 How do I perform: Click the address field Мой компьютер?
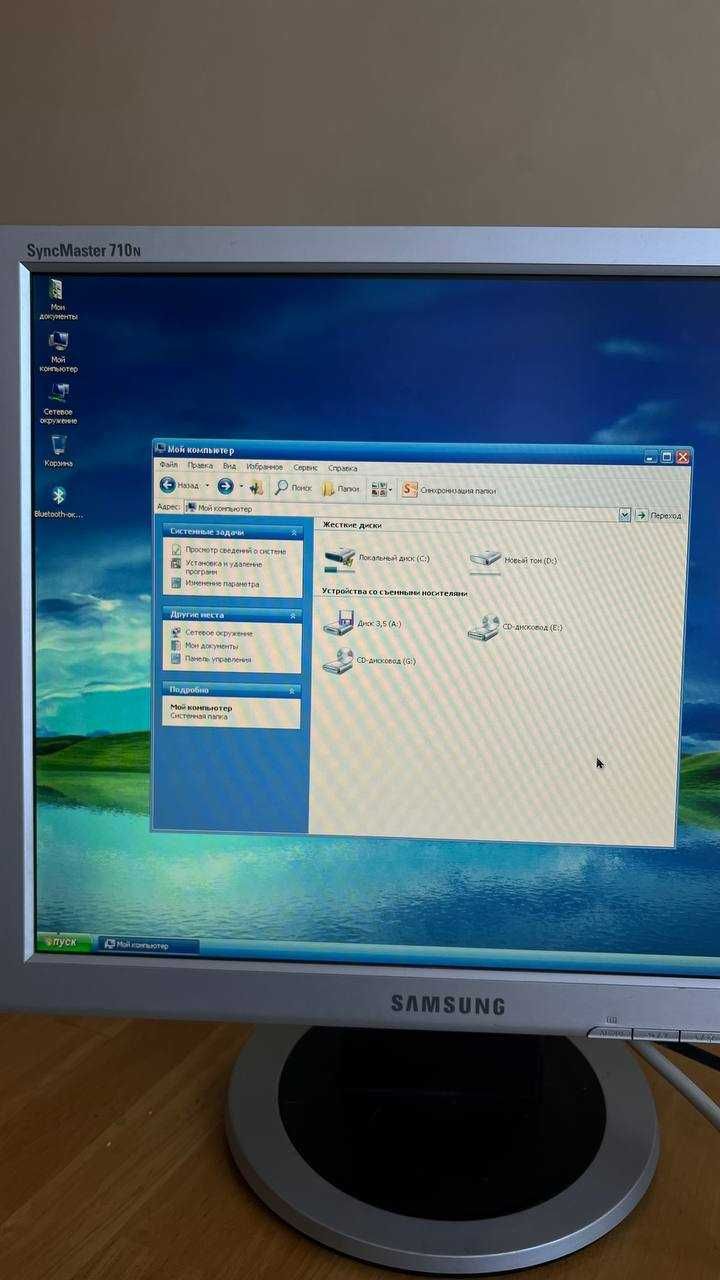coord(400,512)
